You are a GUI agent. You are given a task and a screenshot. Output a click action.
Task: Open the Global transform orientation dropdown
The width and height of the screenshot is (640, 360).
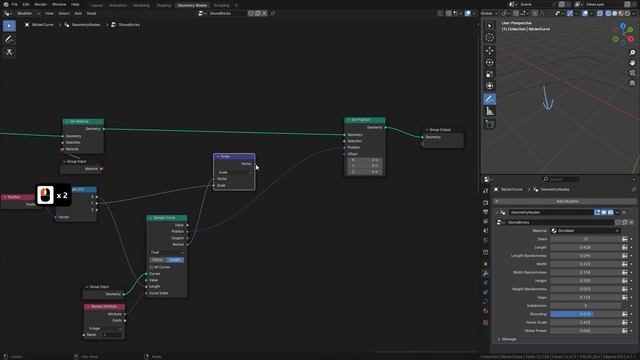tap(489, 13)
